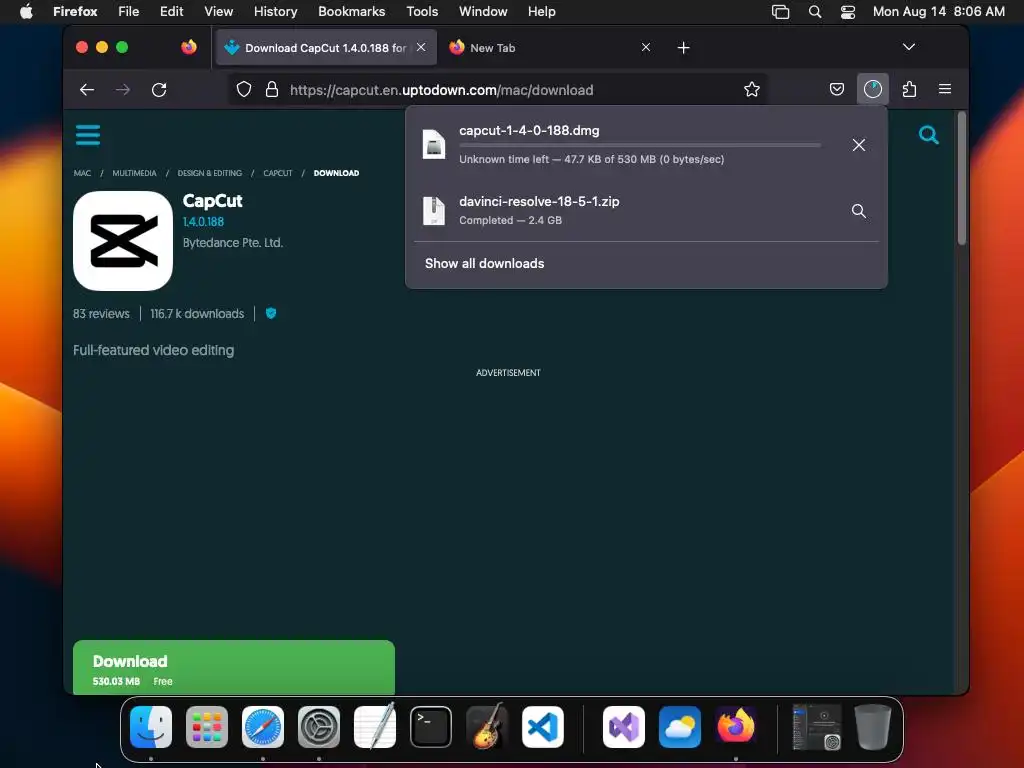Open the 83 reviews link

101,313
